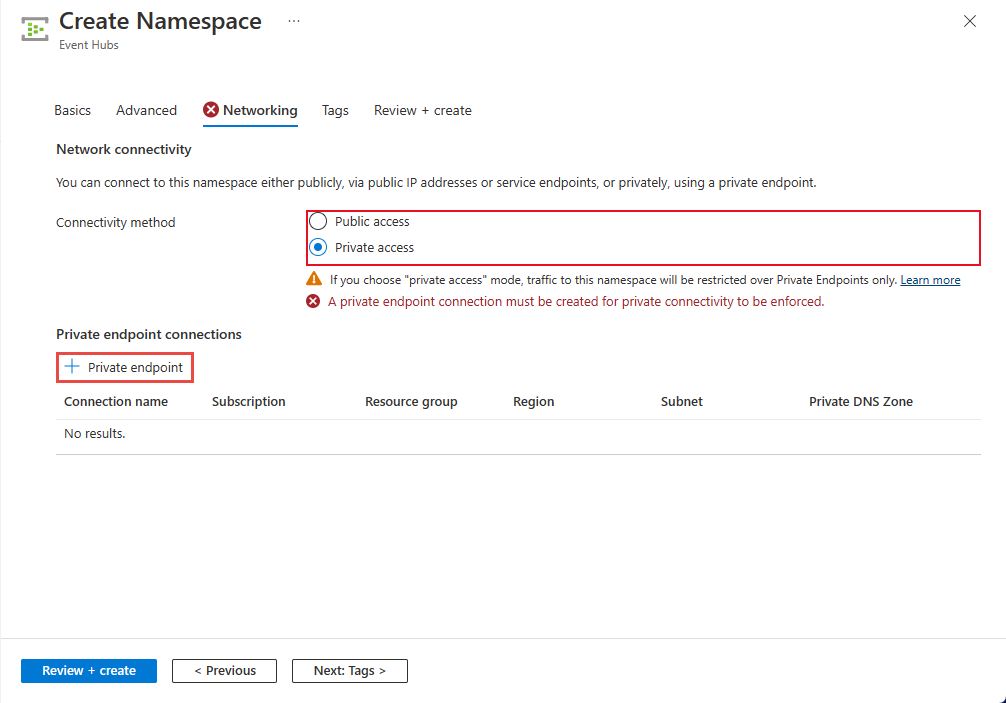1006x703 pixels.
Task: Click the Network connectivity heading
Action: point(124,149)
